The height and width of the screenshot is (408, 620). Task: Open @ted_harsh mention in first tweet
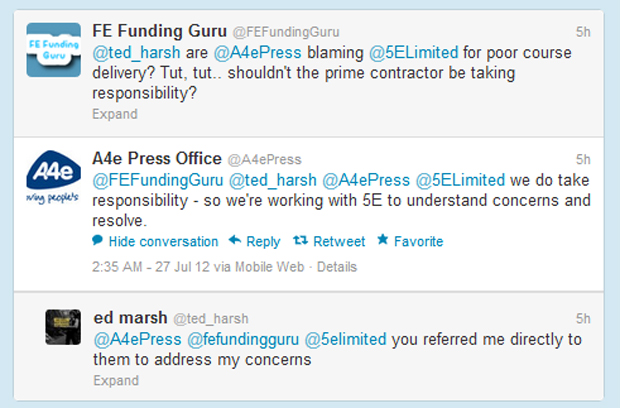click(x=136, y=53)
